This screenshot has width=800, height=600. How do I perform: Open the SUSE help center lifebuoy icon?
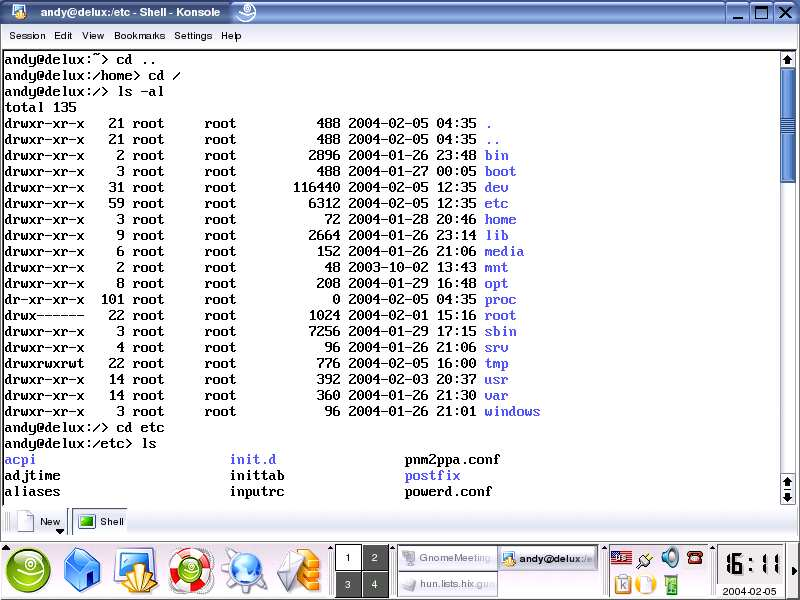[x=191, y=570]
